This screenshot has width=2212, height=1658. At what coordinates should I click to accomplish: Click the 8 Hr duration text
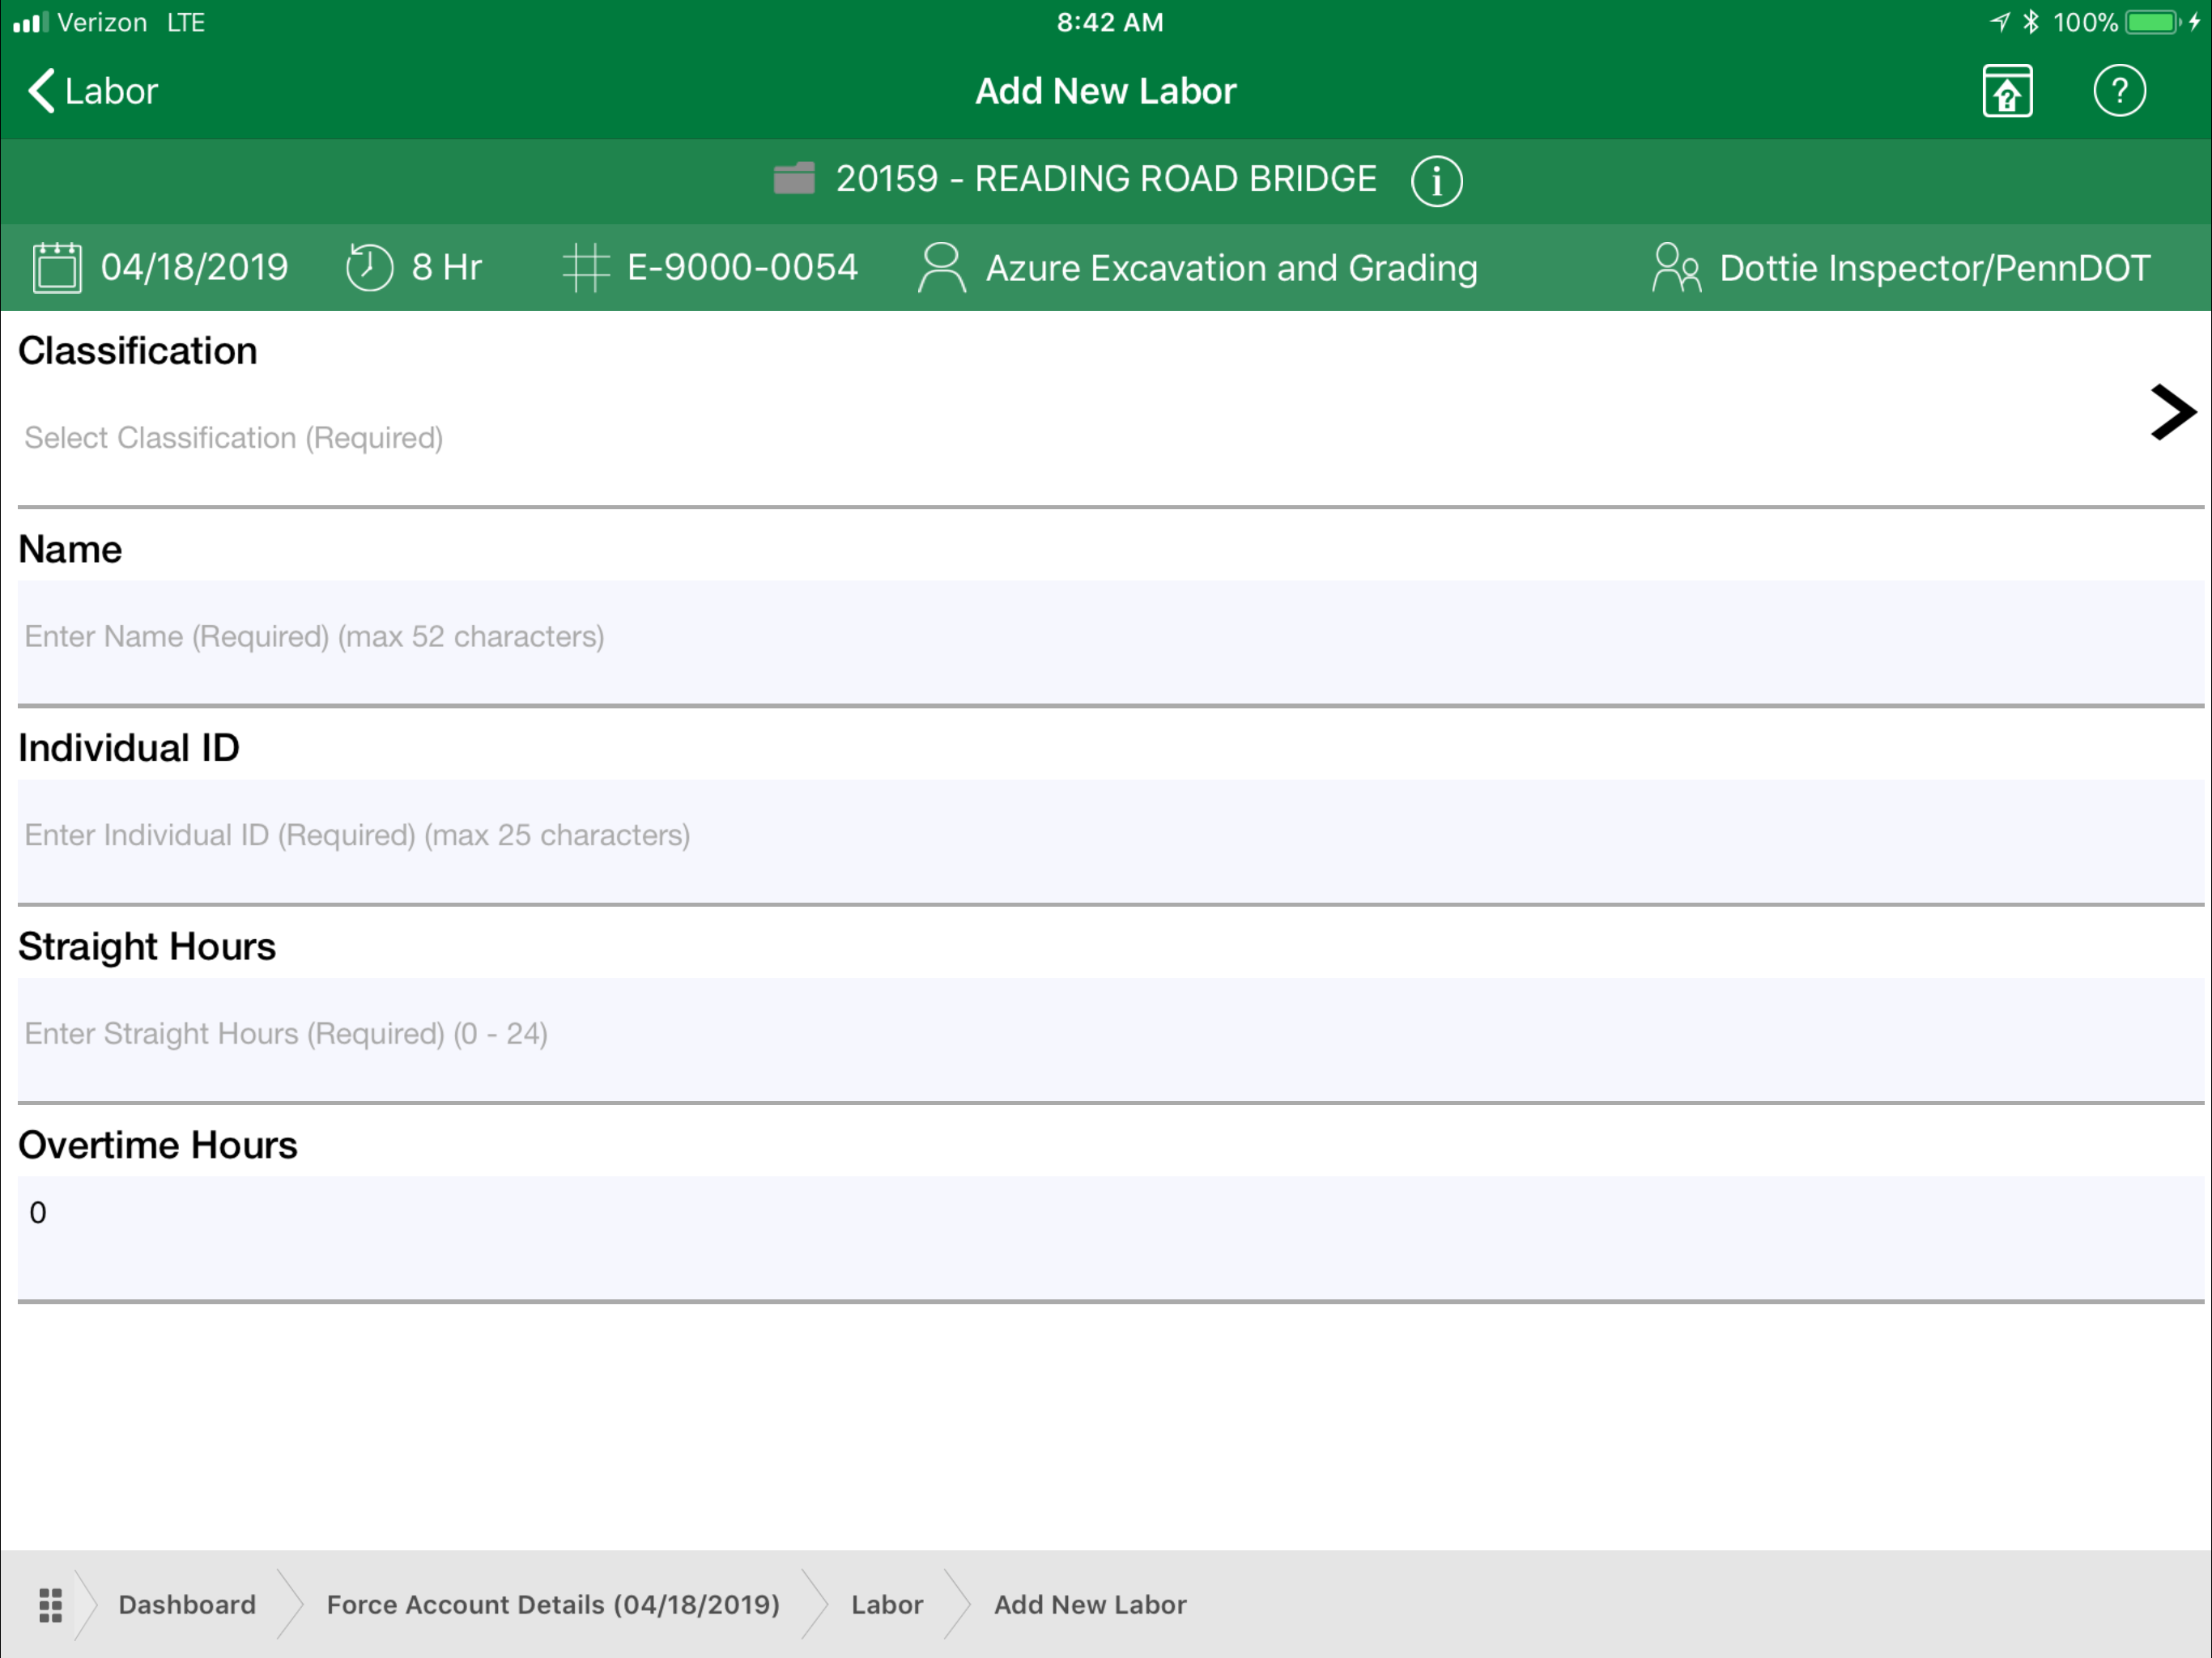click(446, 267)
